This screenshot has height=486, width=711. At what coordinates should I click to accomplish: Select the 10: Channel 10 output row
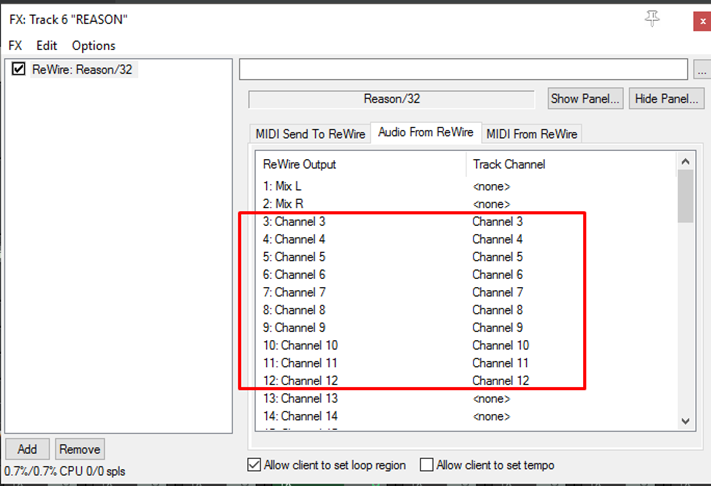[300, 345]
